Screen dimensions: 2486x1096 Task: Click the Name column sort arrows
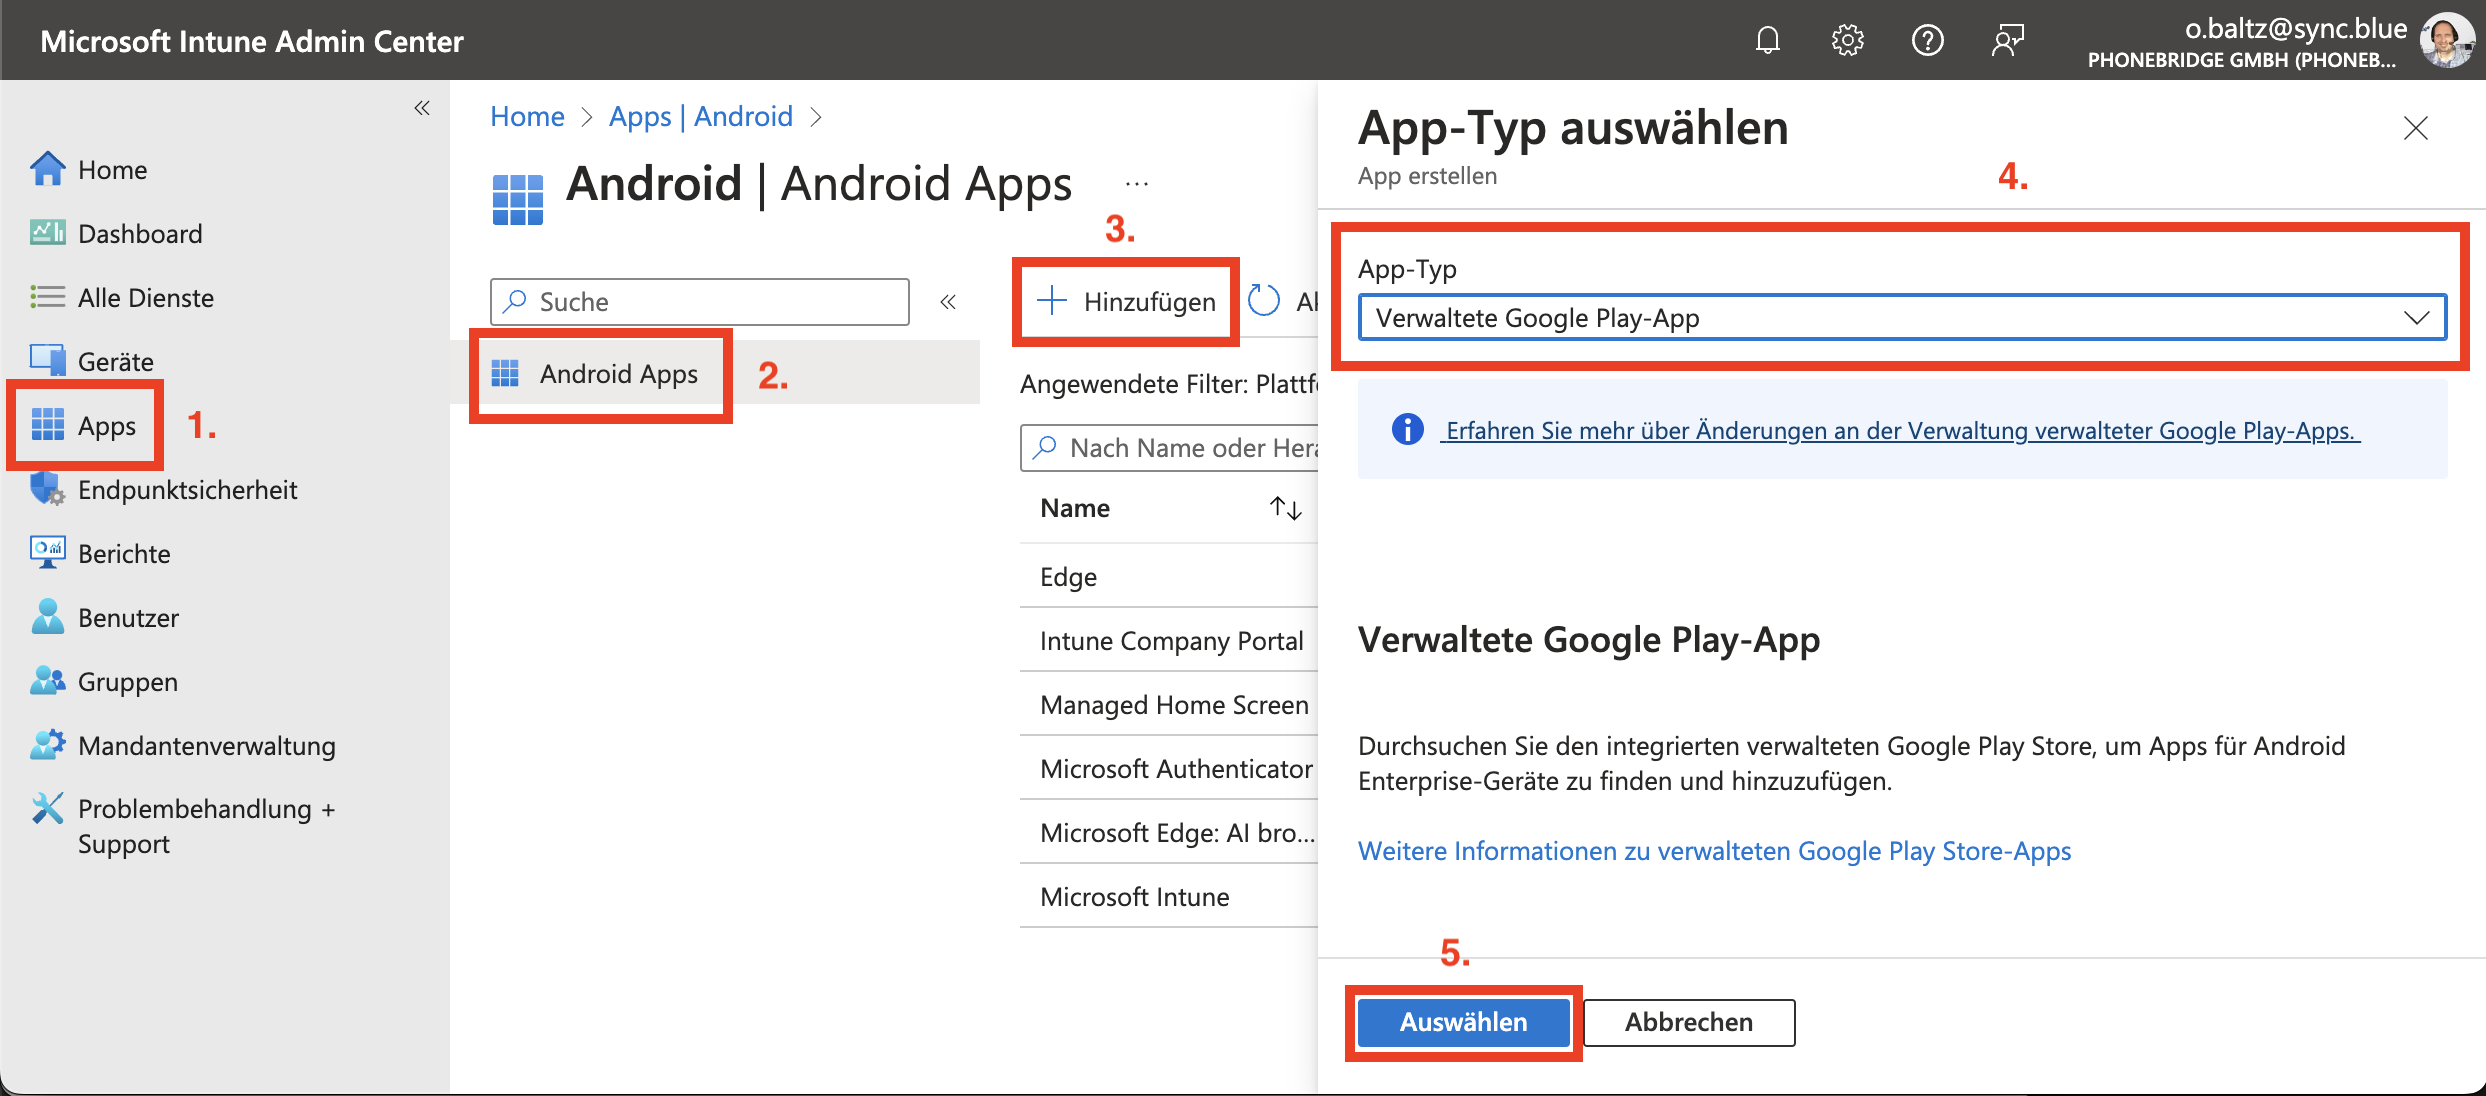click(1285, 508)
